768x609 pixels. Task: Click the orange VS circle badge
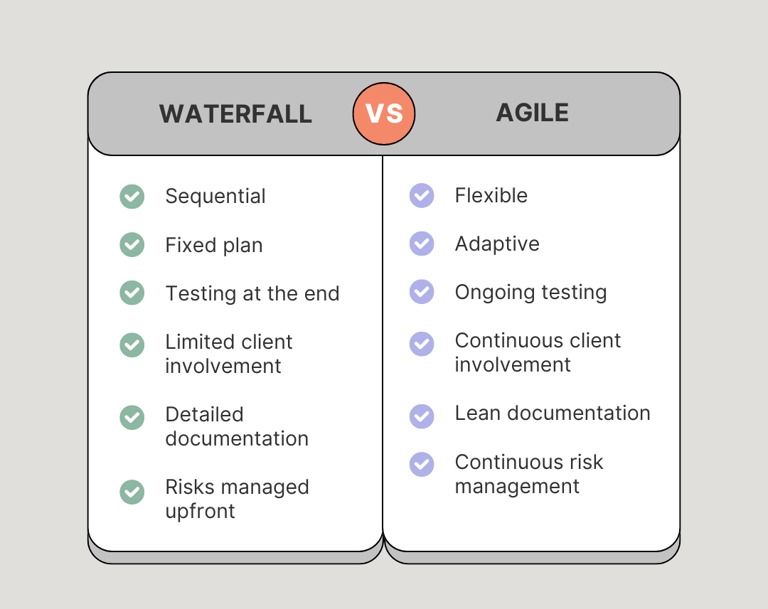click(x=384, y=114)
